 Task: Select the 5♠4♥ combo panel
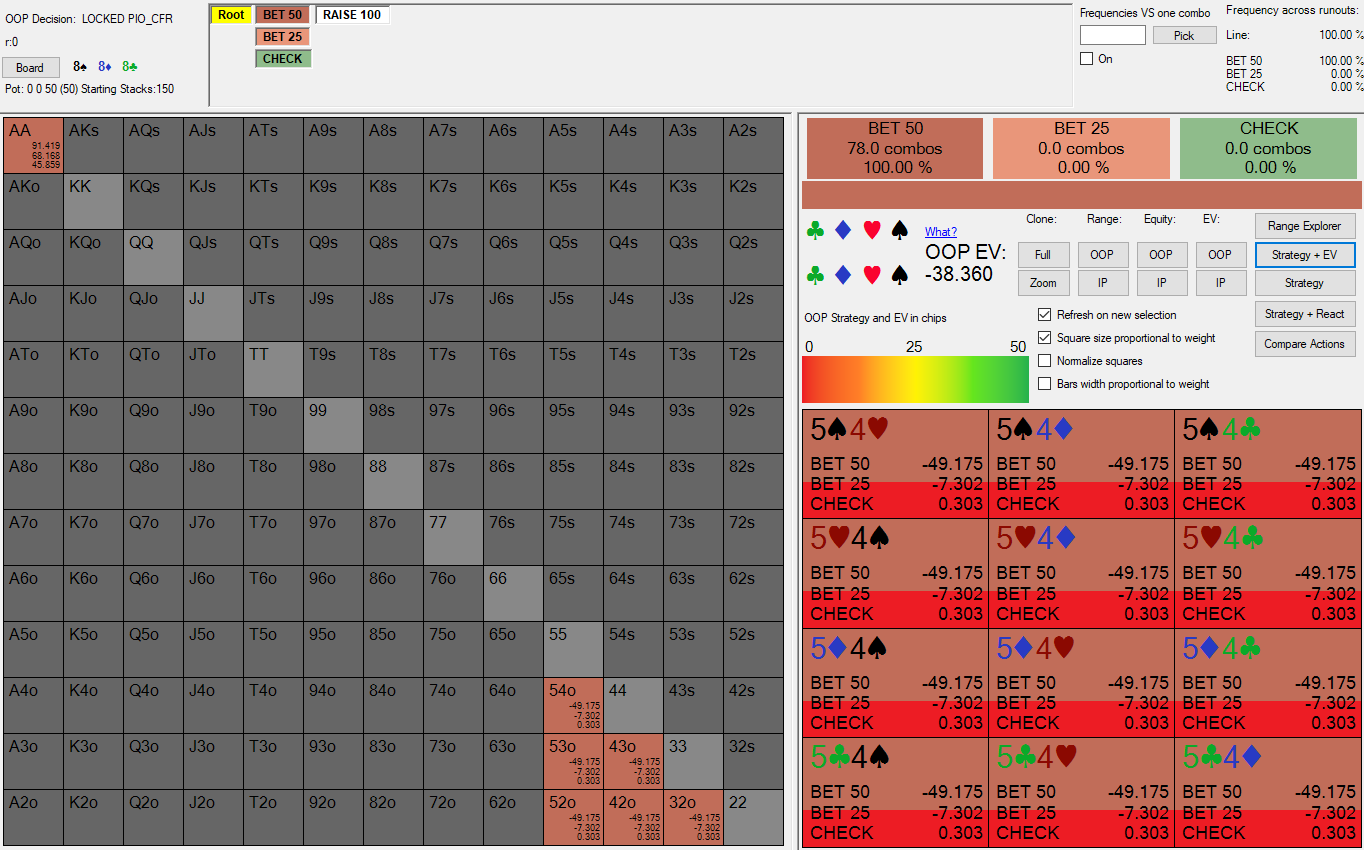[895, 464]
